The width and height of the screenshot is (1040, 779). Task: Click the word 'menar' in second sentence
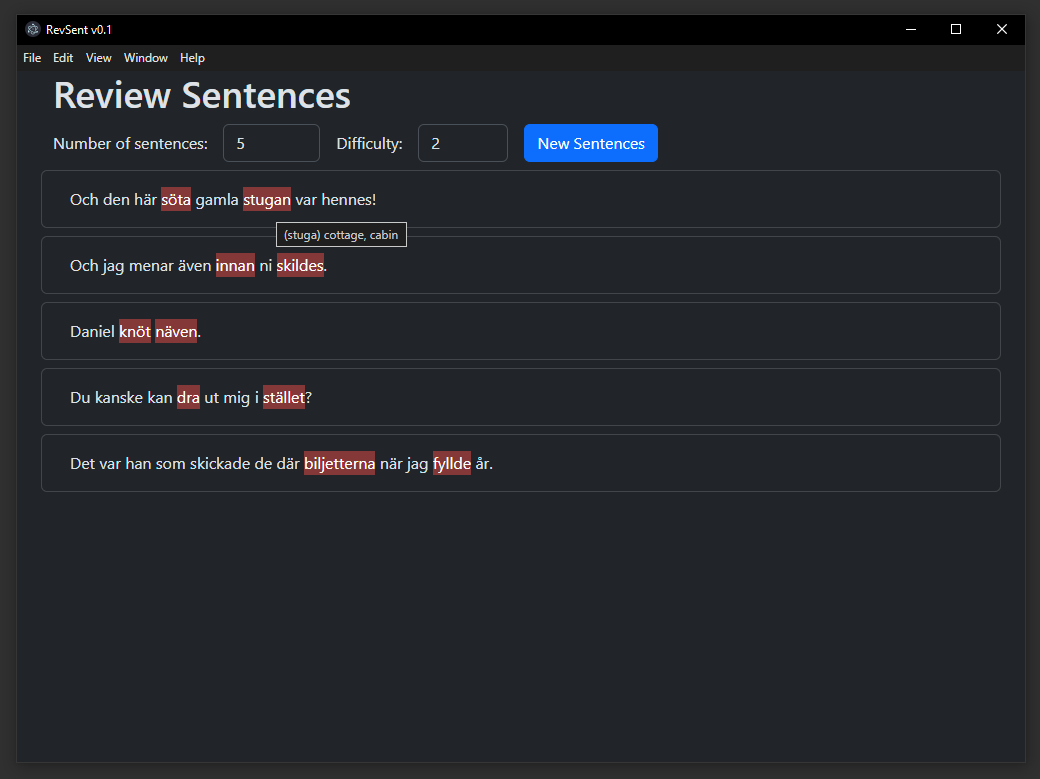[151, 265]
